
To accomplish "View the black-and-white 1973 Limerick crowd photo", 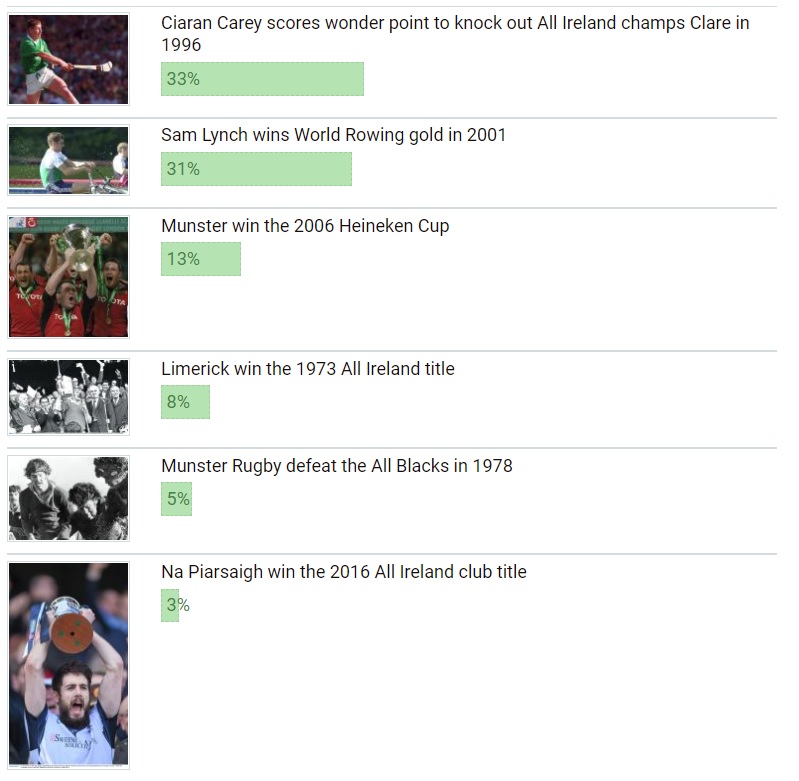I will (x=68, y=397).
